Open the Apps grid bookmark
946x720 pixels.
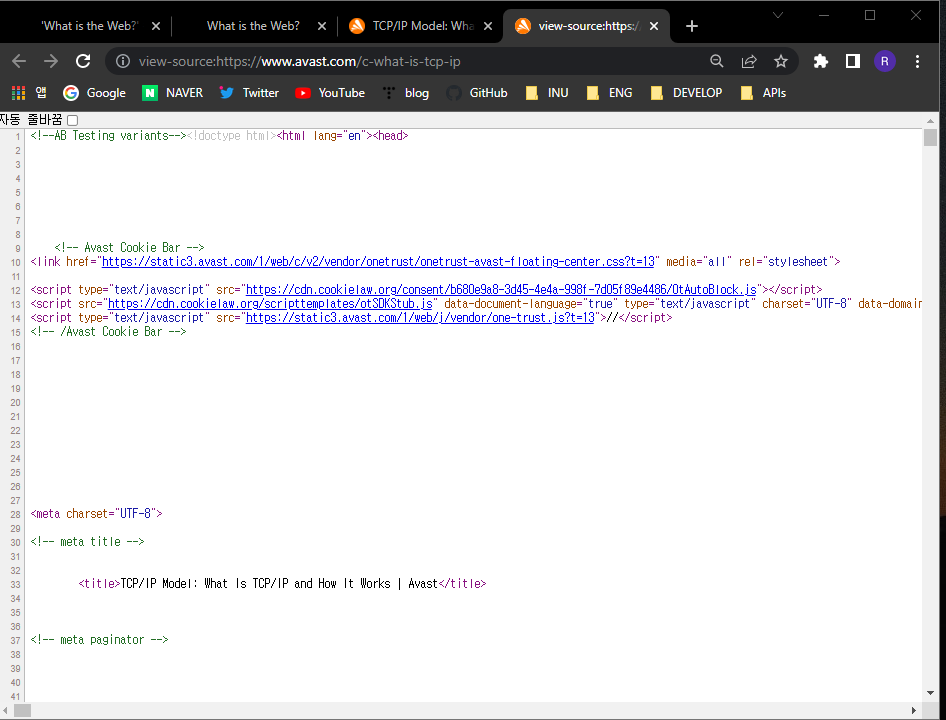point(28,92)
